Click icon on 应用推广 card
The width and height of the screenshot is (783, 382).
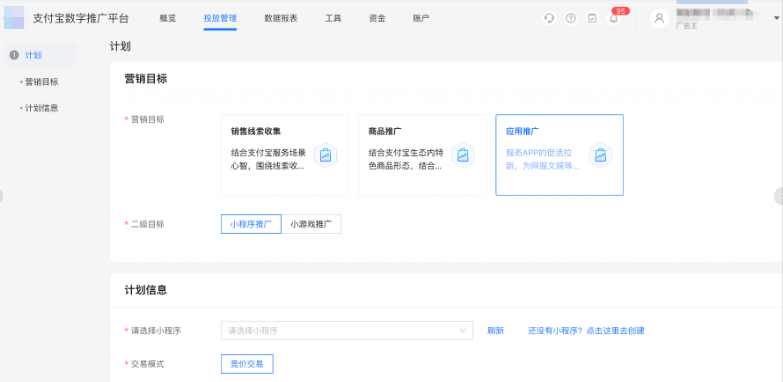coord(600,155)
